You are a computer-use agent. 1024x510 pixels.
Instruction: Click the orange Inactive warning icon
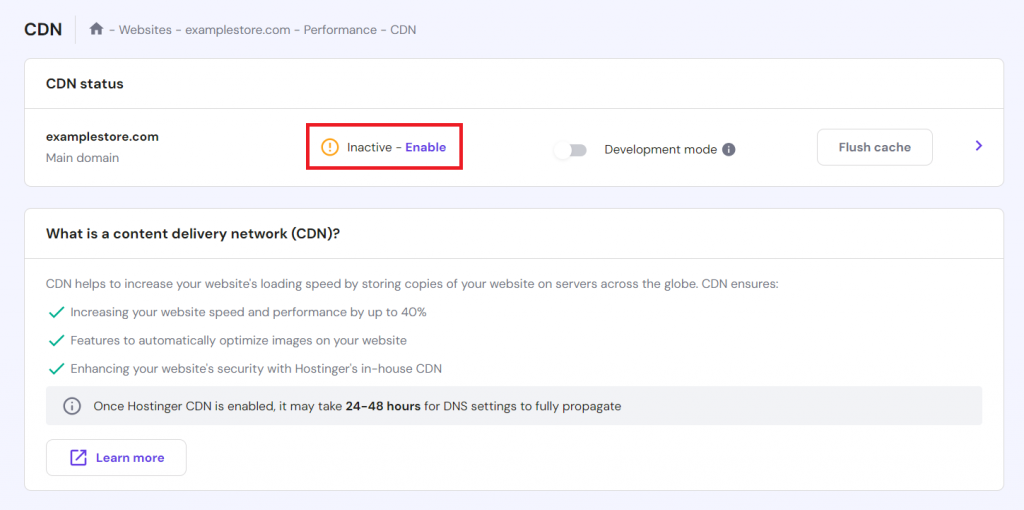(330, 147)
